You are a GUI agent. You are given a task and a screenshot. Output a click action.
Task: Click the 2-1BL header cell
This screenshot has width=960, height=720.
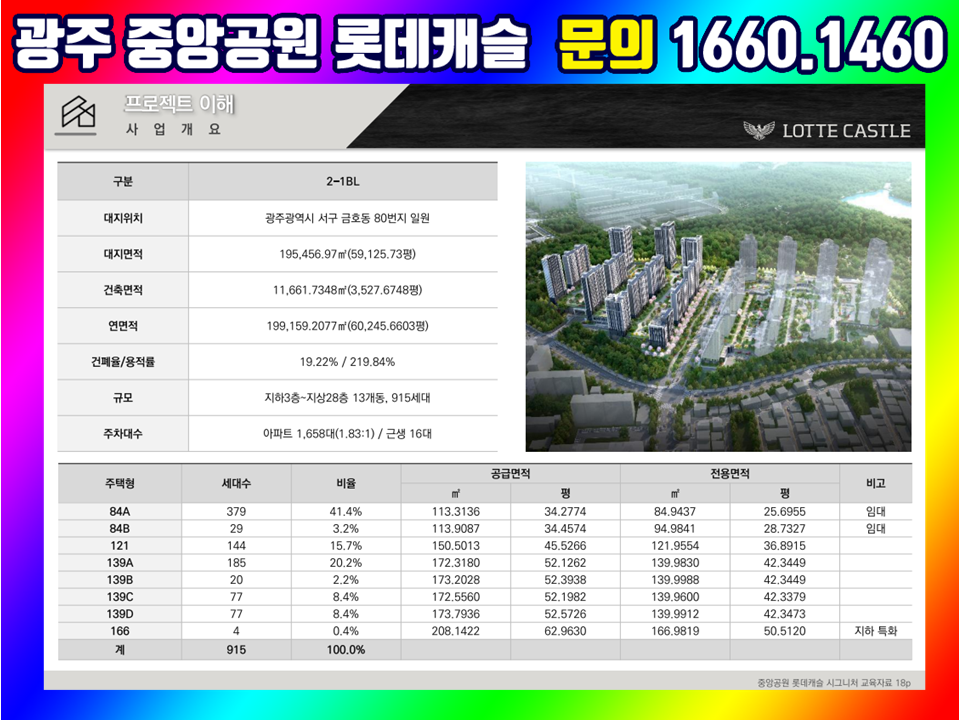point(343,182)
